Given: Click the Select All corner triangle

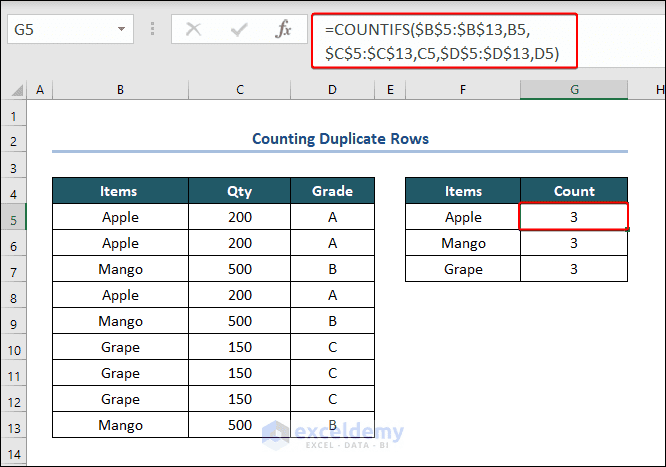Looking at the screenshot, I should pos(17,90).
